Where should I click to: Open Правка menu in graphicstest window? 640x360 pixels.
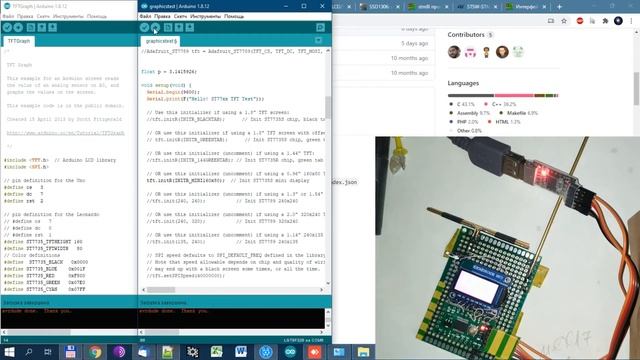[x=162, y=16]
